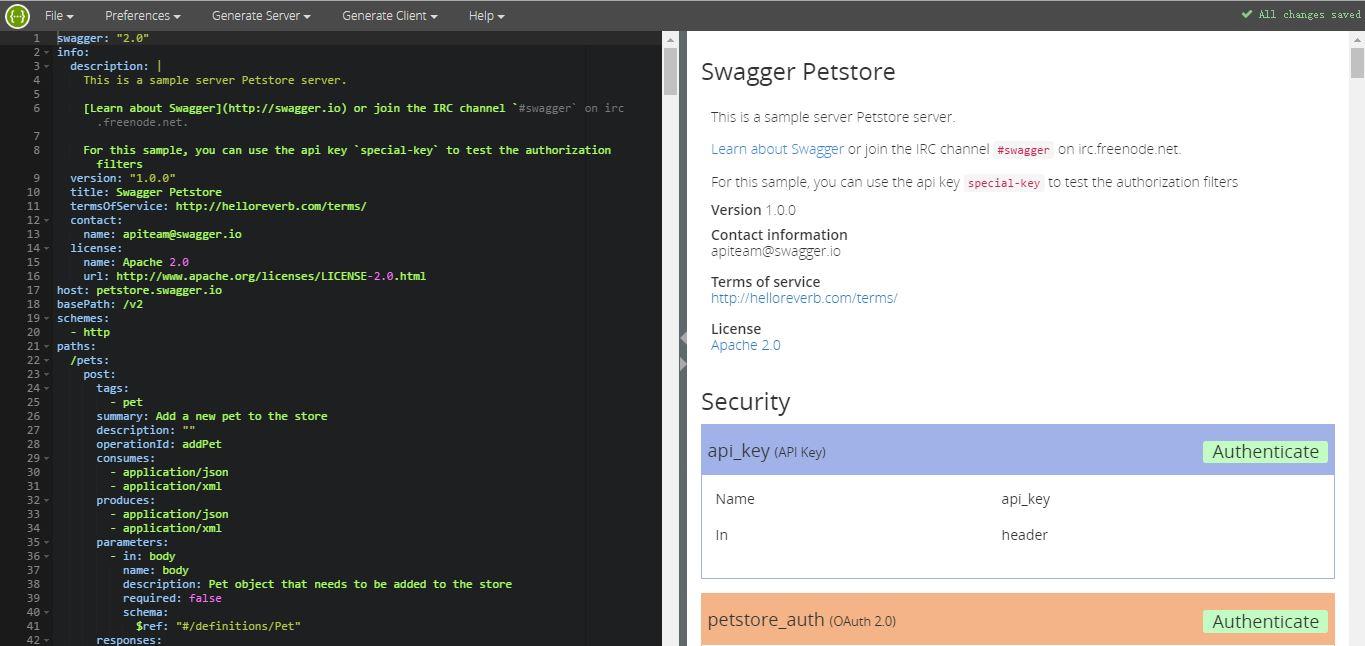This screenshot has height=646, width=1365.
Task: Click the petstore_auth security header
Action: coord(1018,619)
